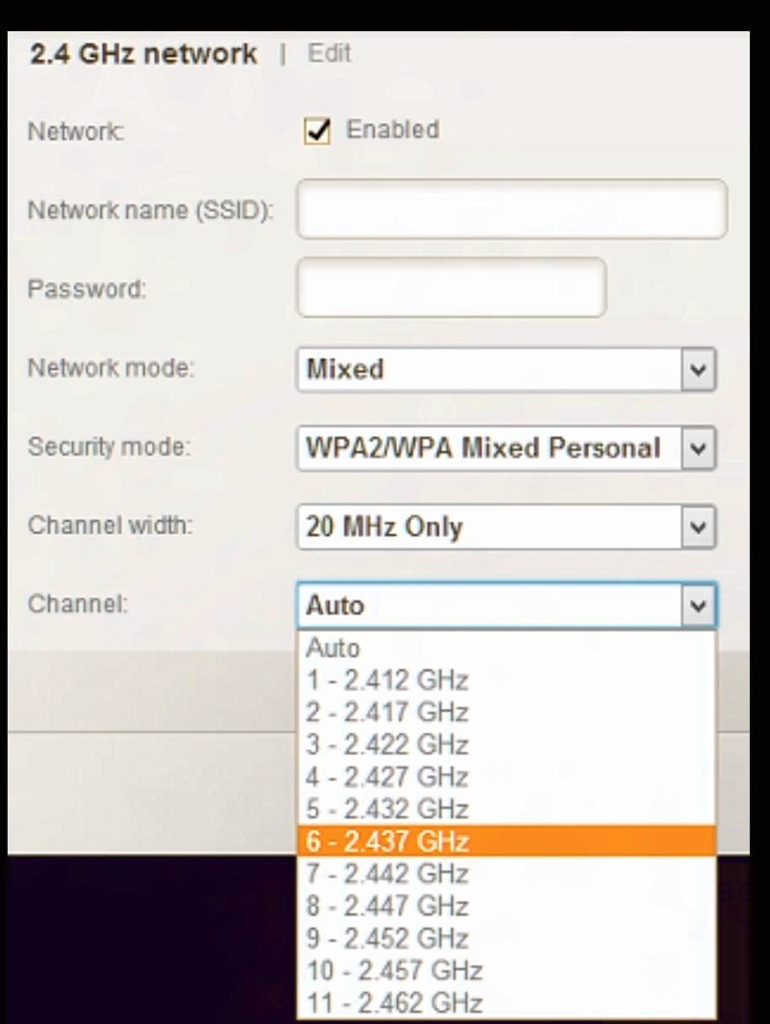Click the Network mode dropdown arrow
The width and height of the screenshot is (770, 1024).
tap(699, 369)
